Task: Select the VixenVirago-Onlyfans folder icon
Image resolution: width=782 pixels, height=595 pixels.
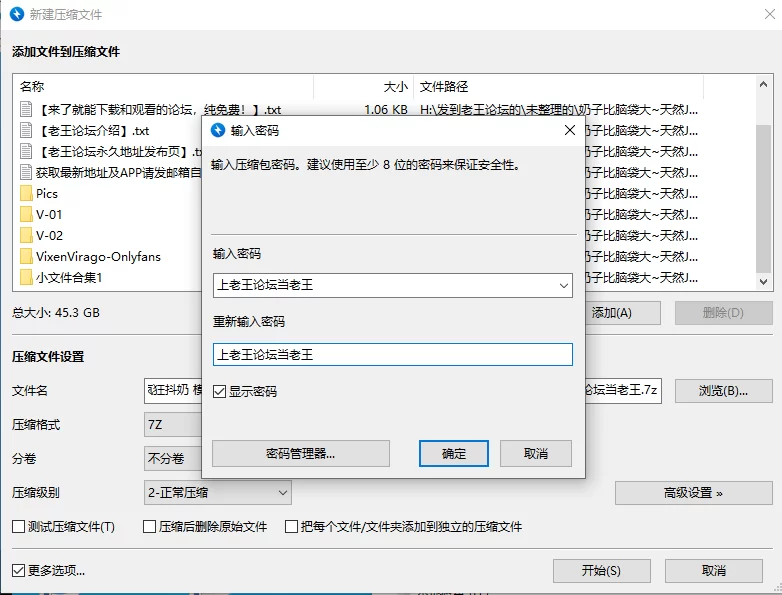Action: [26, 256]
